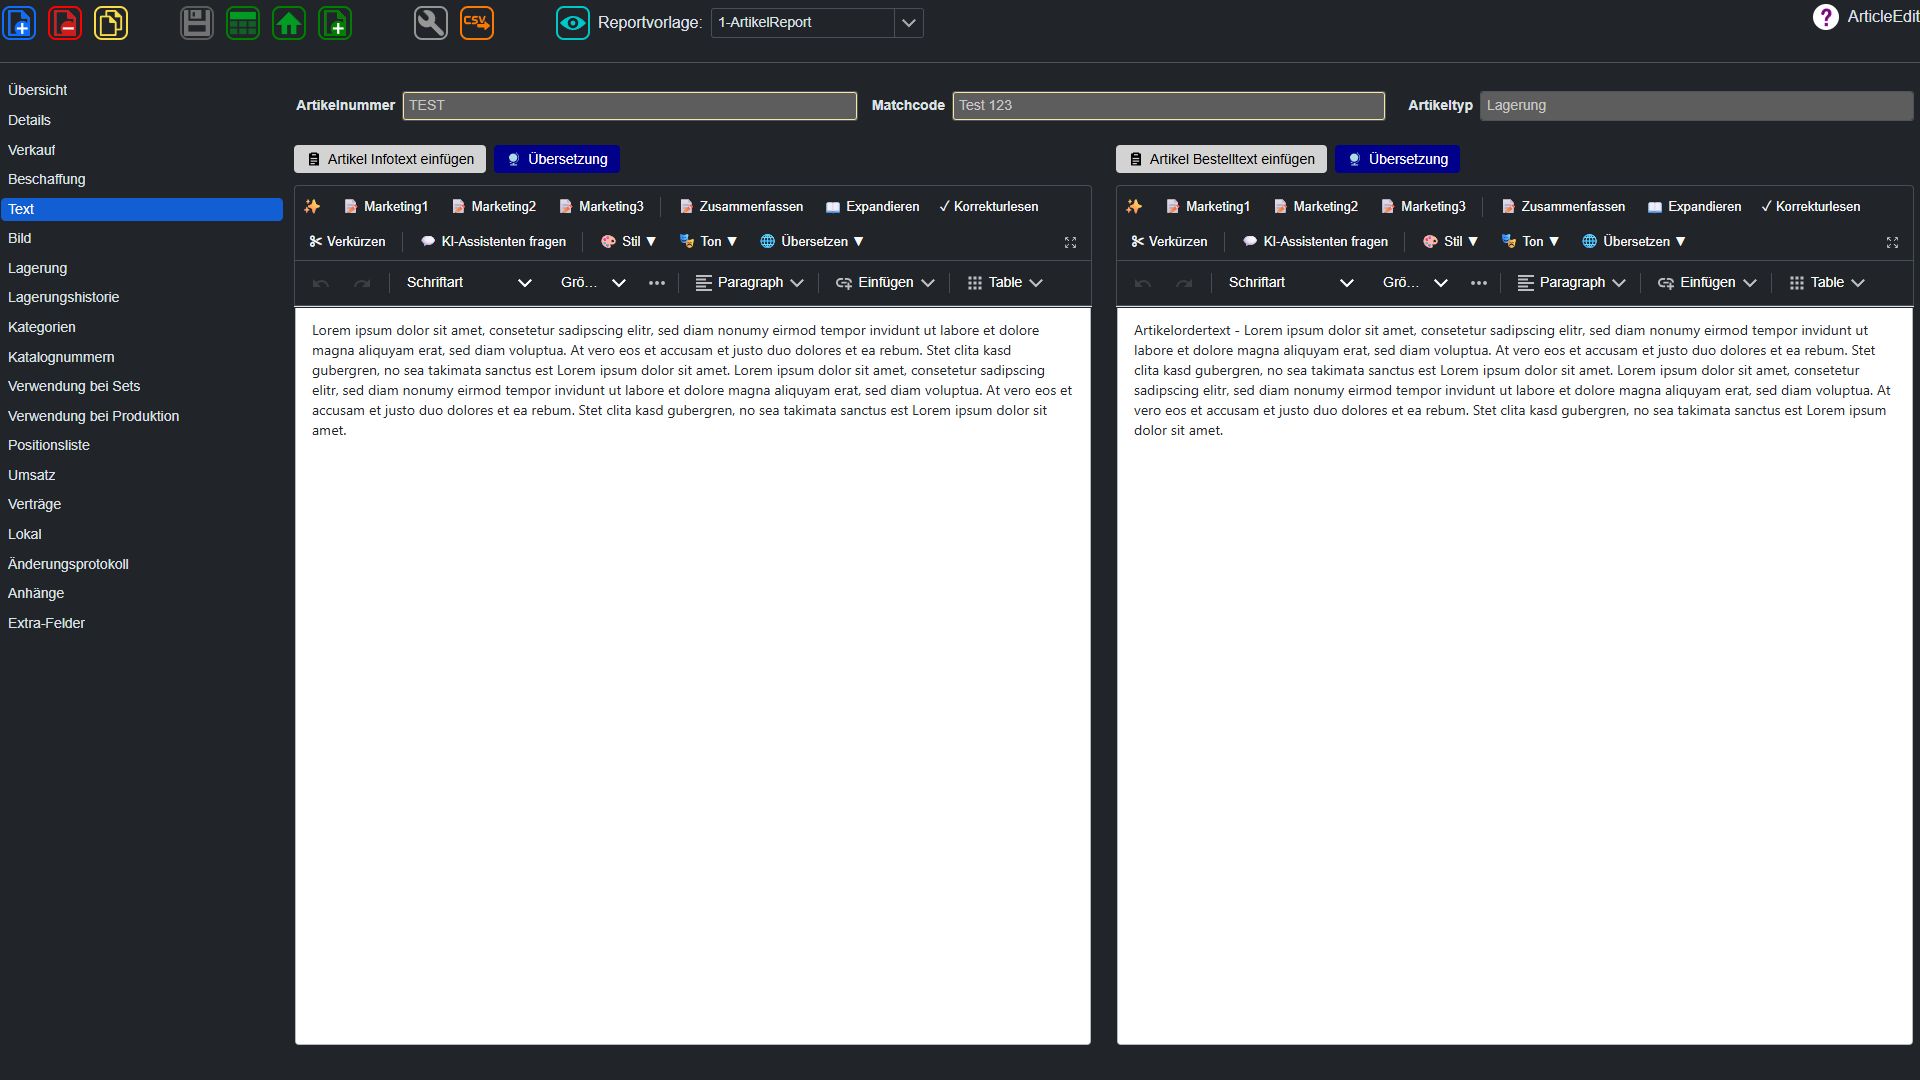Click the yellow copy document icon
Viewport: 1920px width, 1080px height.
[111, 22]
